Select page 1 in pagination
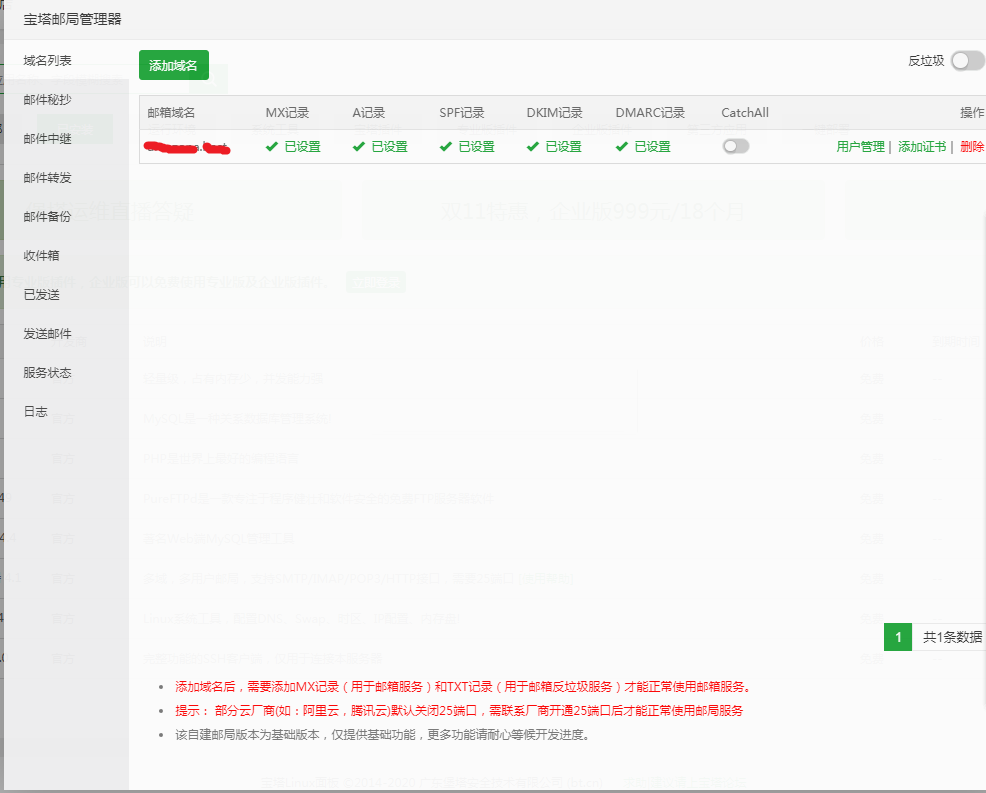Image resolution: width=986 pixels, height=793 pixels. [898, 637]
